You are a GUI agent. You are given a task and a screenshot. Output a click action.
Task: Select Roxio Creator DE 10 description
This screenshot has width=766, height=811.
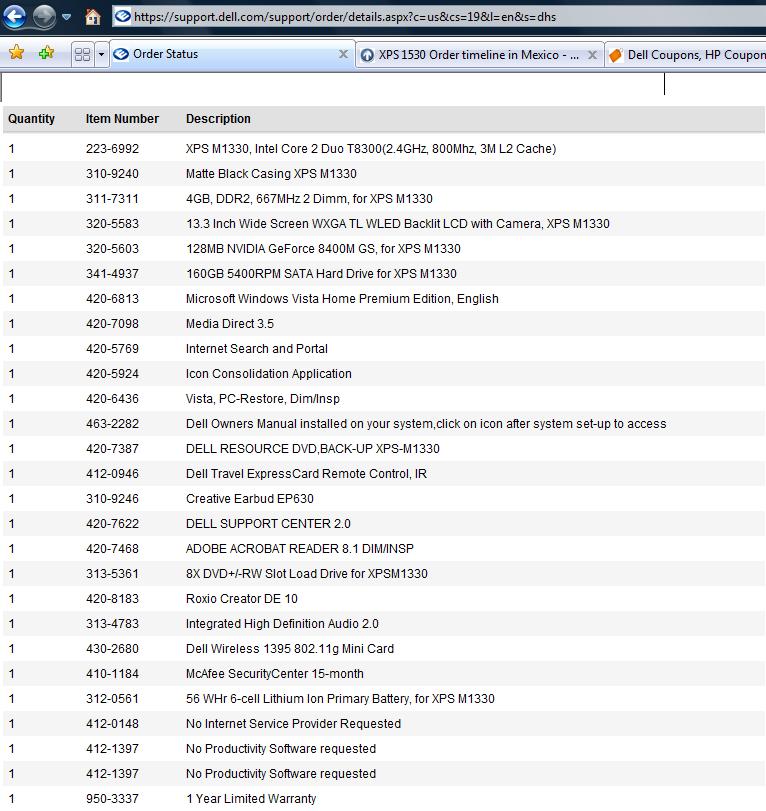242,598
